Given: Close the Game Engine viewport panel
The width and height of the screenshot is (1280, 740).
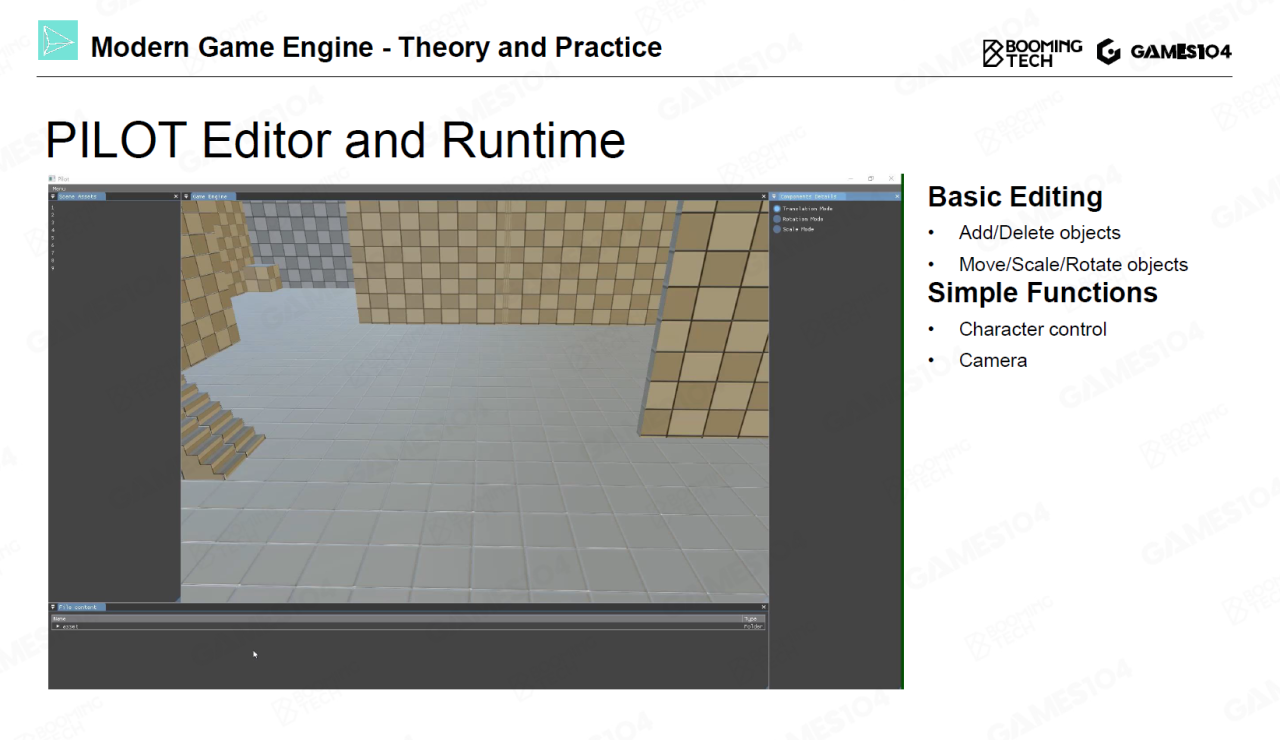Looking at the screenshot, I should click(x=764, y=197).
